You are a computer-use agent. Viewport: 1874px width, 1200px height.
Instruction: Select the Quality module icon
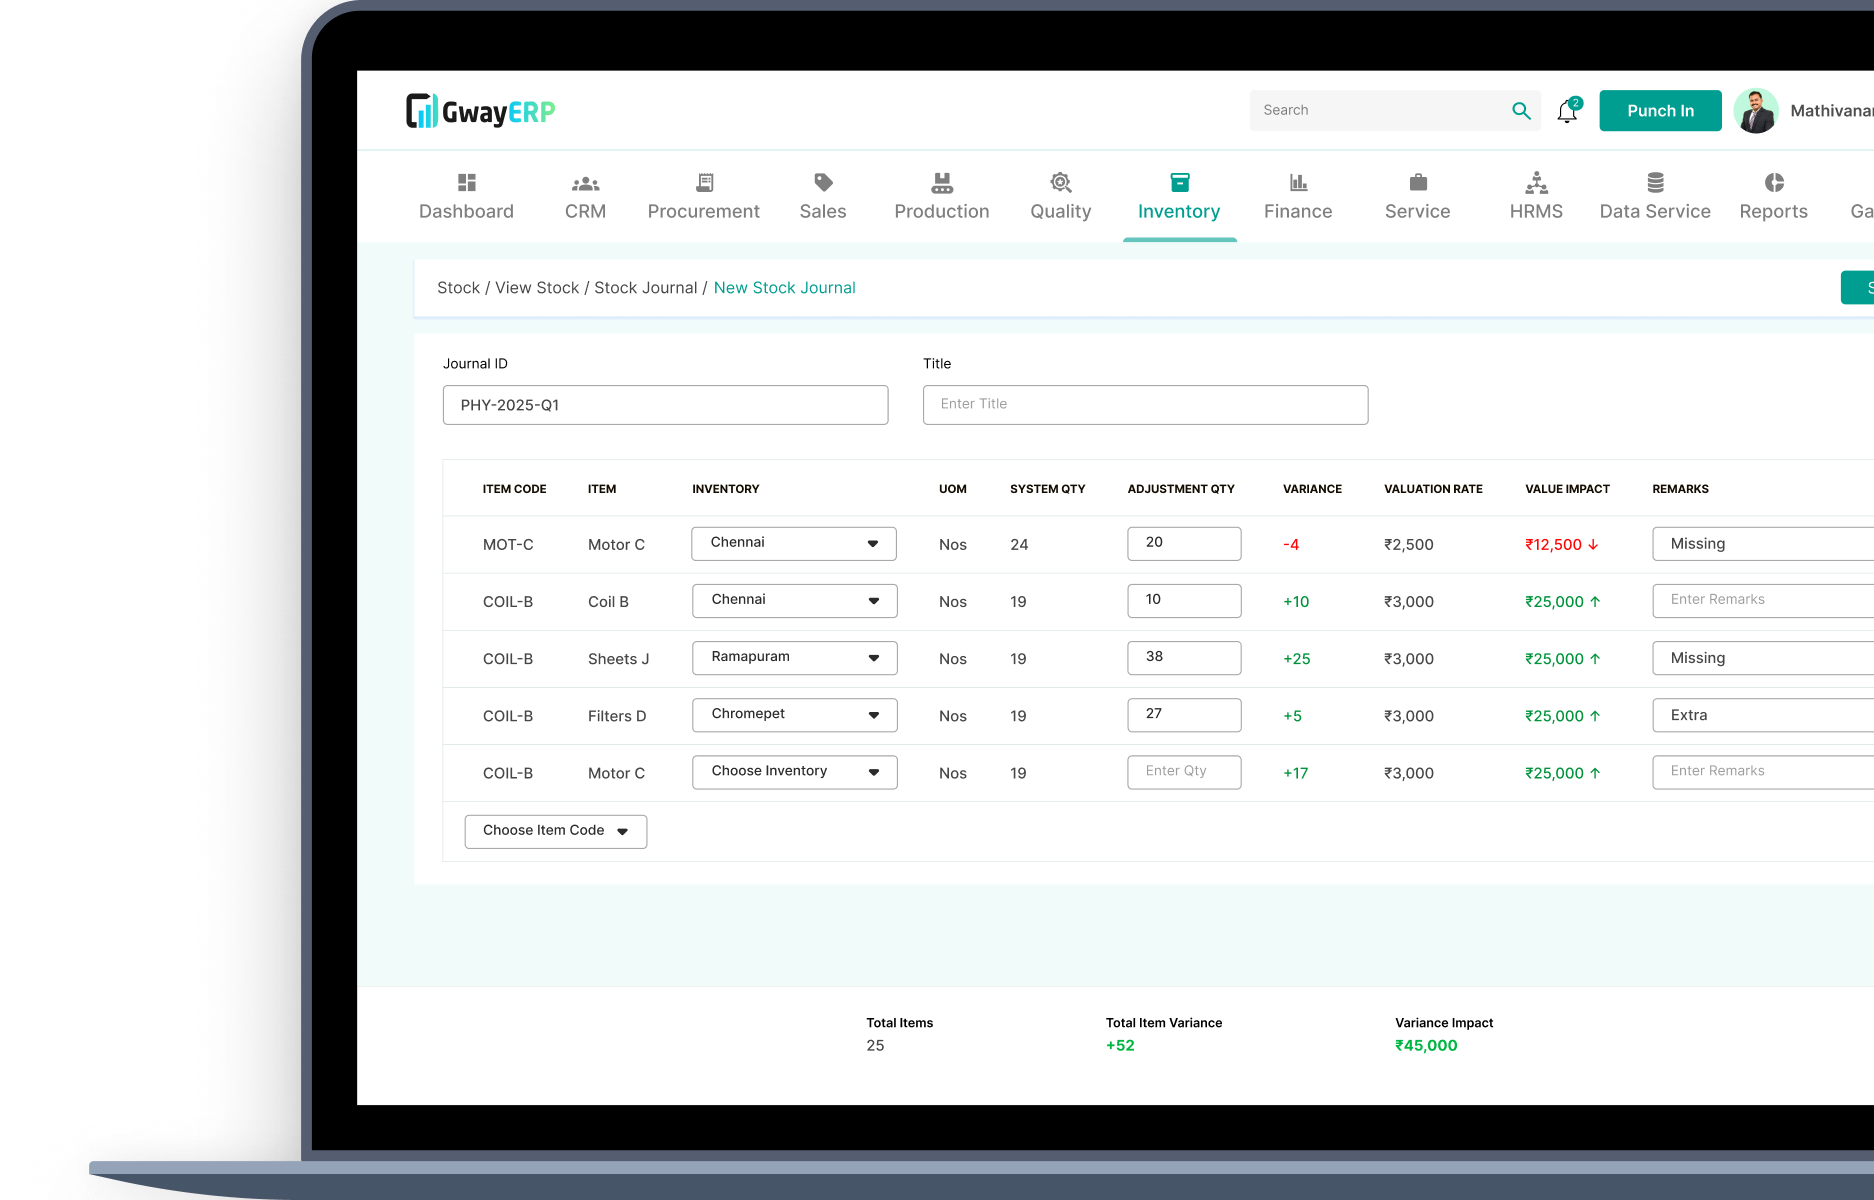[x=1060, y=183]
